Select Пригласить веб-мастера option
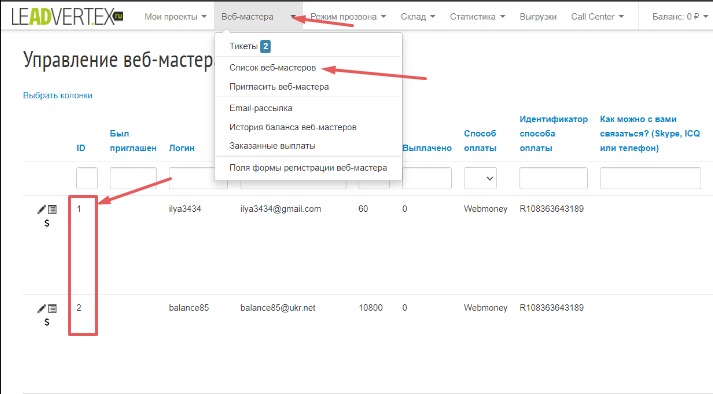The width and height of the screenshot is (713, 394). tap(279, 87)
